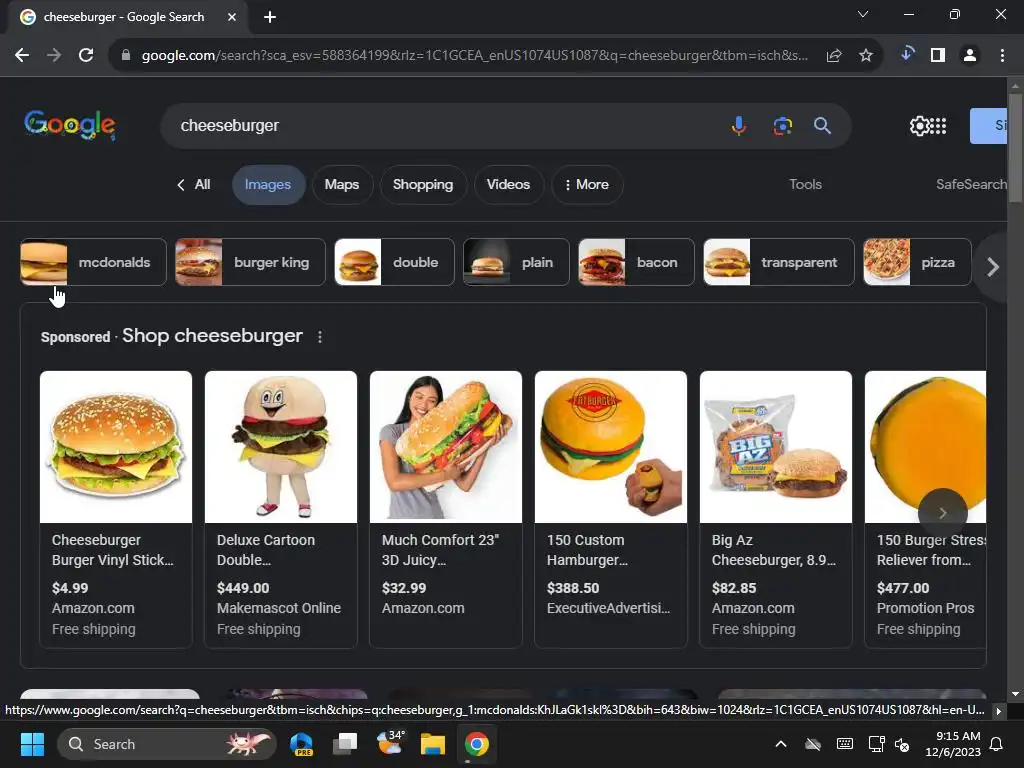Open taskbar weather widget
The width and height of the screenshot is (1024, 768).
click(389, 744)
